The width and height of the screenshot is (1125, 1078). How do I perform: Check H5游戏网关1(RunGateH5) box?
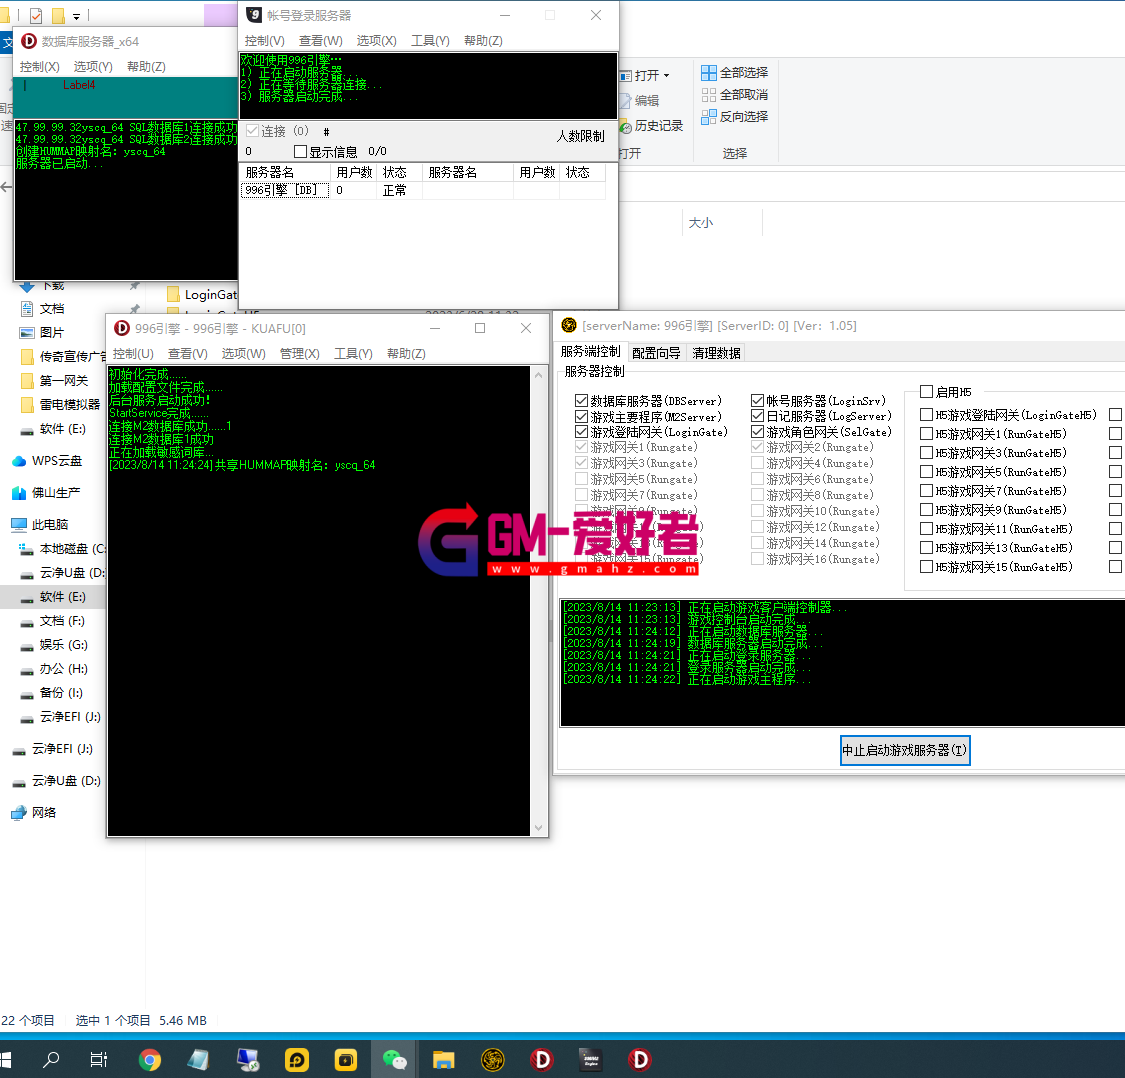click(926, 433)
